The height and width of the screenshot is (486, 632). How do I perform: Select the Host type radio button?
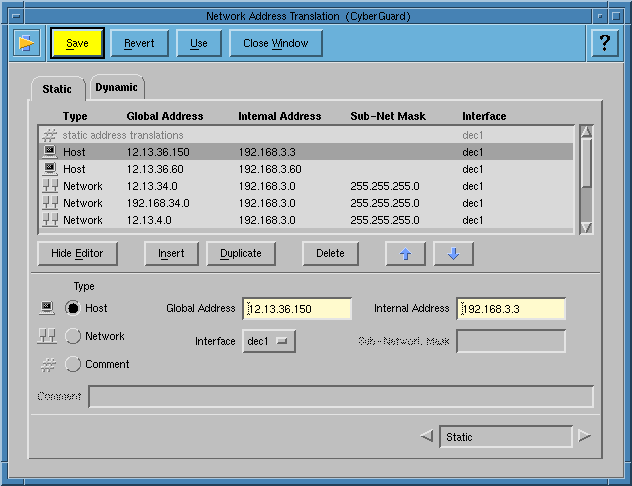73,308
